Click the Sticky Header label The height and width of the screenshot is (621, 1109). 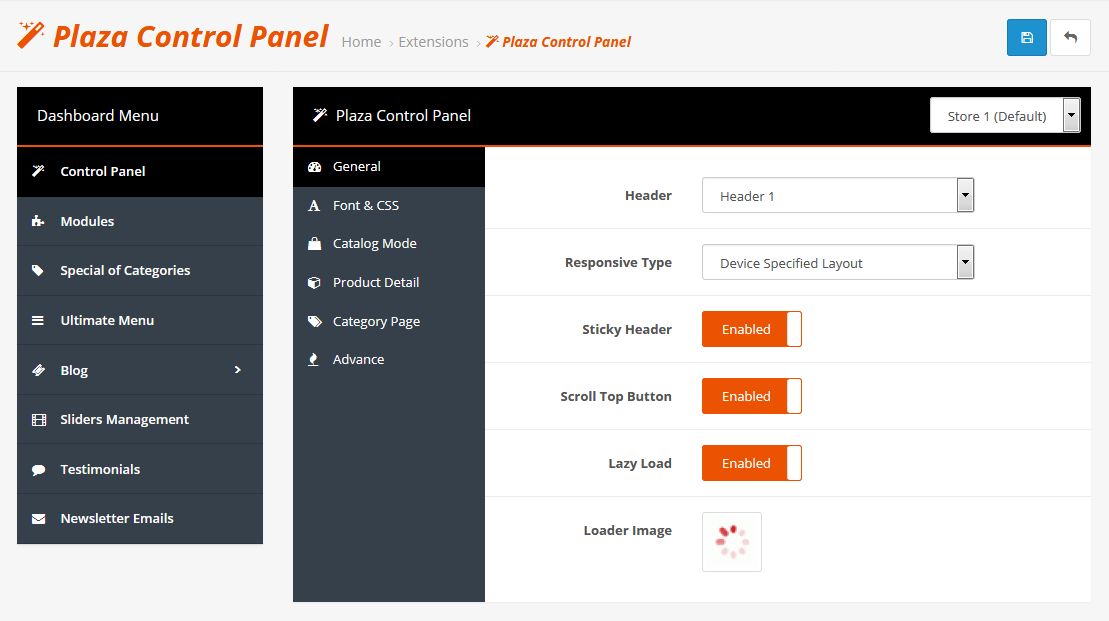pos(627,330)
